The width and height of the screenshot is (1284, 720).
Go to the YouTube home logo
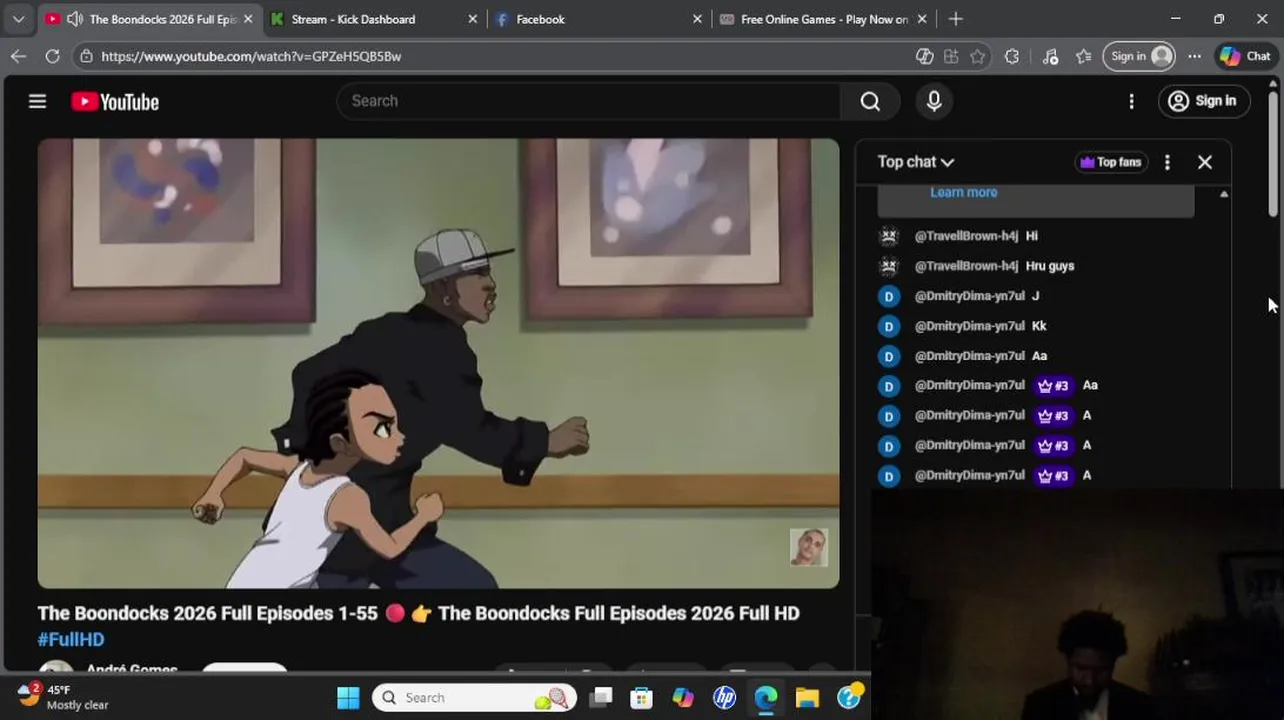[115, 101]
